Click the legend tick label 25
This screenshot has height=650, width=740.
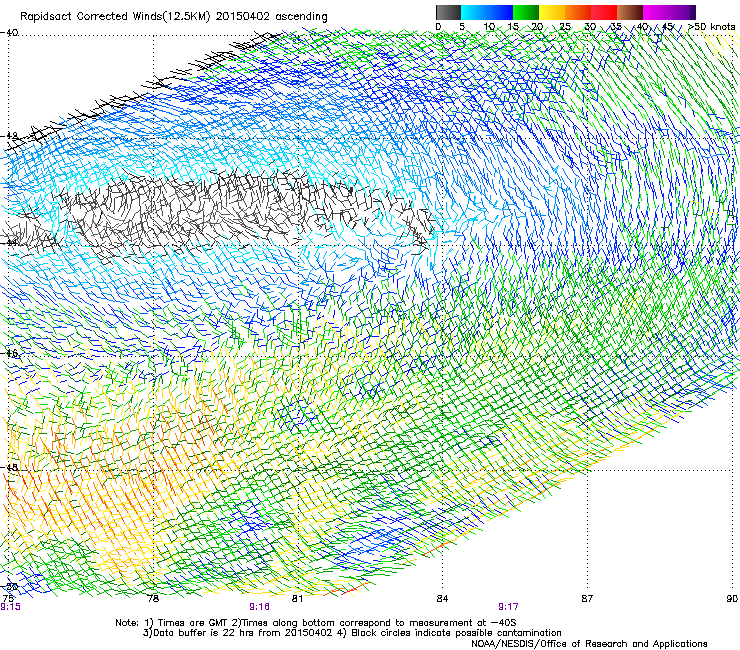565,27
